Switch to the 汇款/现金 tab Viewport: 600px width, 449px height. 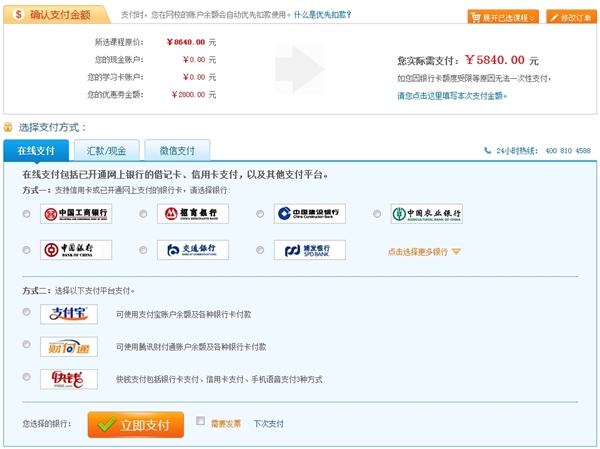tap(107, 151)
